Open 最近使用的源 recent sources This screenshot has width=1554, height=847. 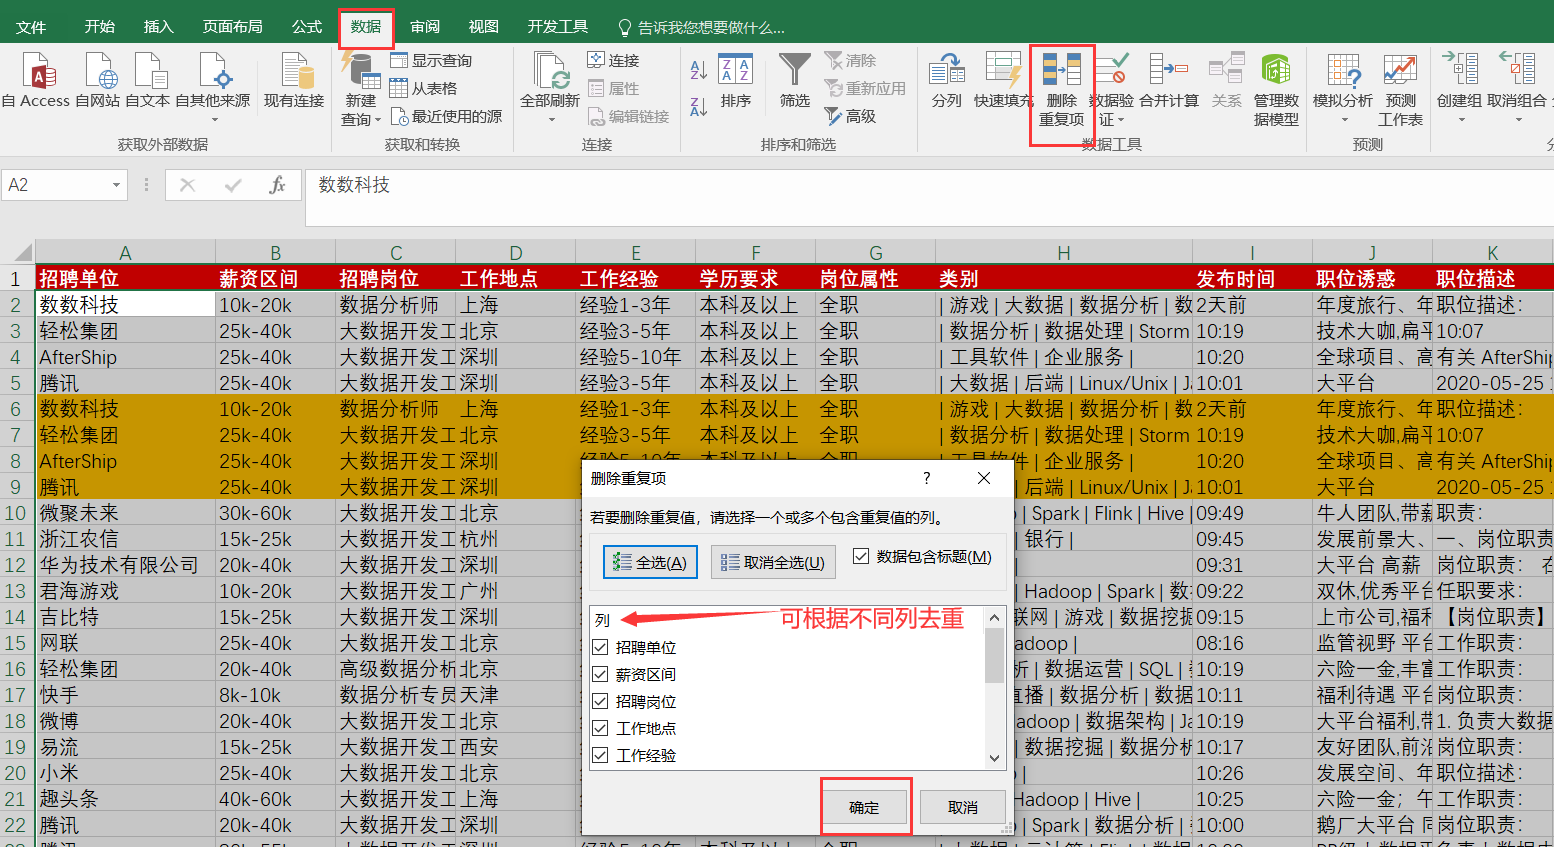click(446, 116)
